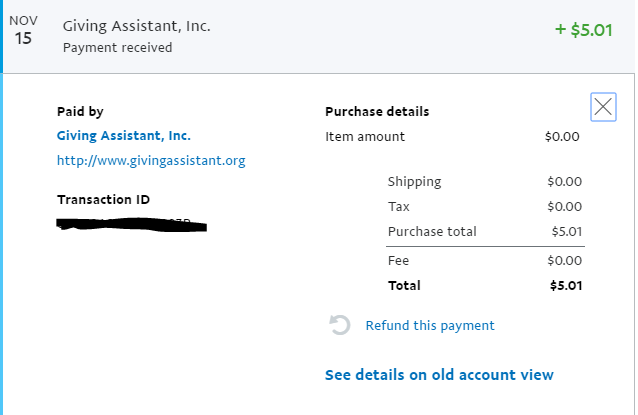638x415 pixels.
Task: Click the Paid by heading
Action: [80, 112]
